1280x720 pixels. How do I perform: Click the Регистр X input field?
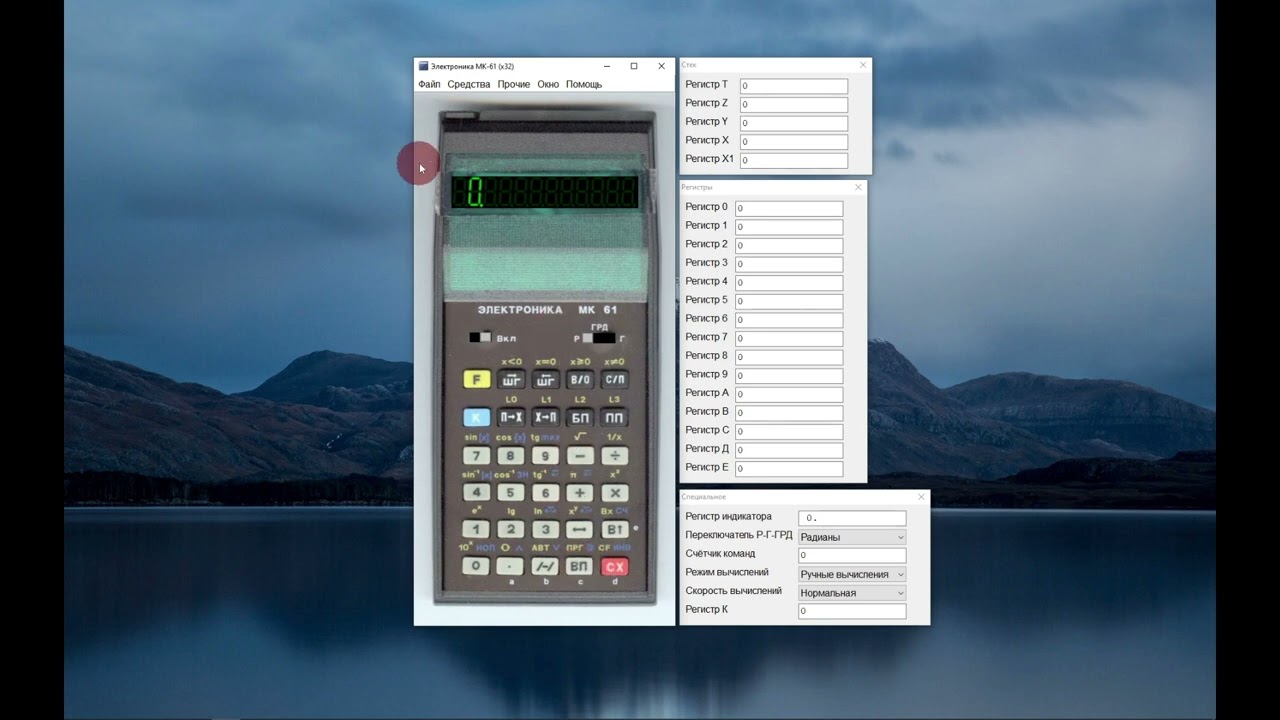click(794, 142)
